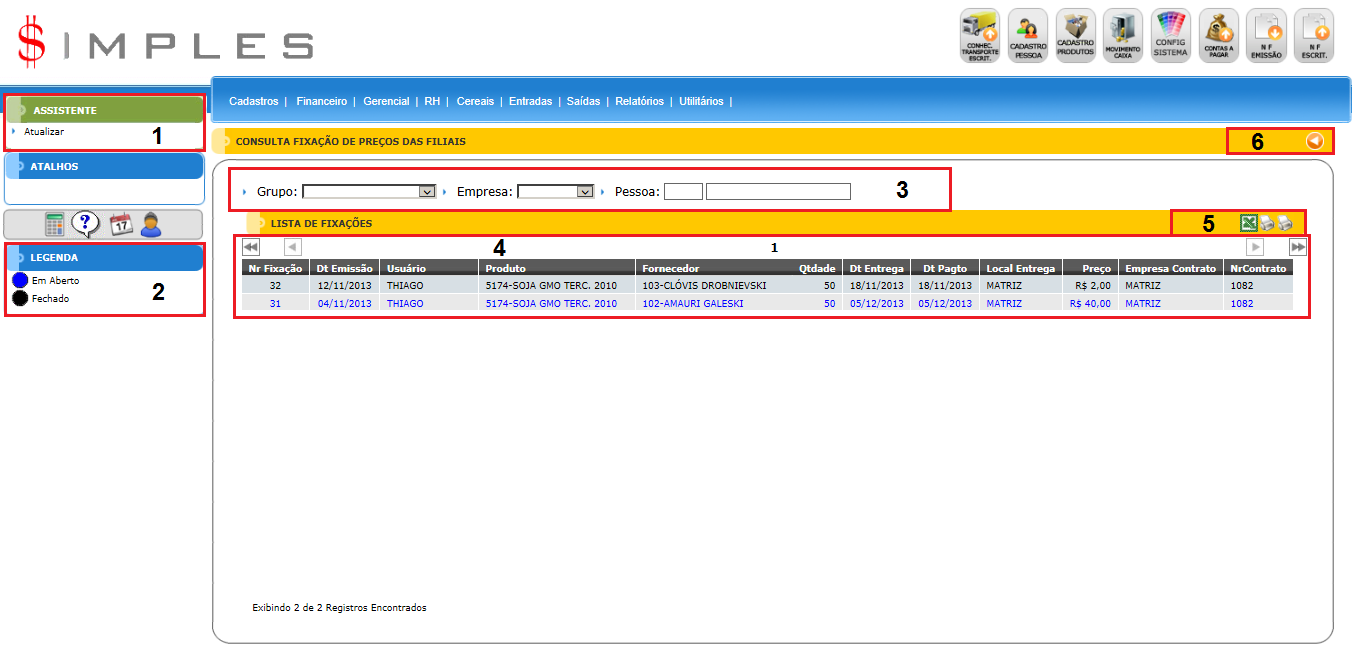Image resolution: width=1352 pixels, height=648 pixels.
Task: Click the blue Em Aberto legend circle
Action: 20,281
